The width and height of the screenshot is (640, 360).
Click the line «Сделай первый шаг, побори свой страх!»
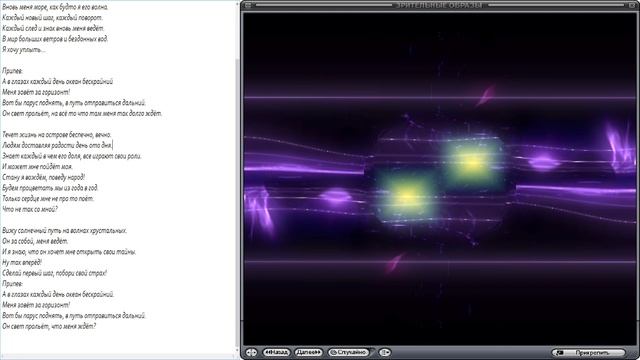54,273
